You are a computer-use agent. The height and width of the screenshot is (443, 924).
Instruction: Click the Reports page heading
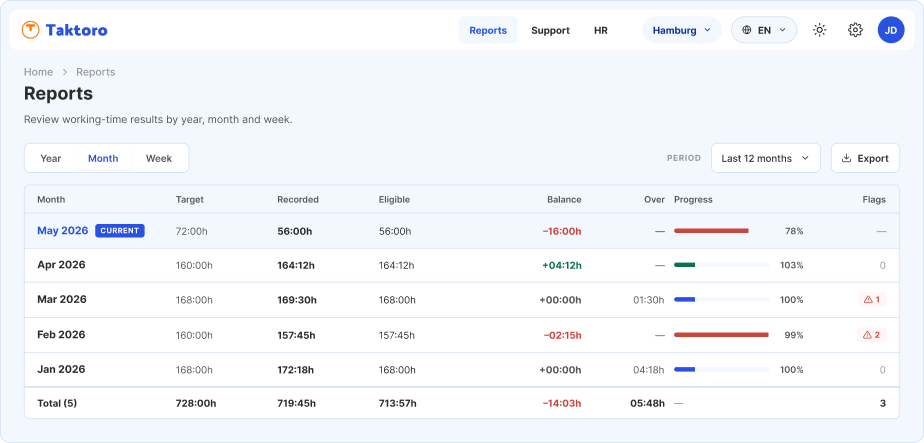pyautogui.click(x=58, y=94)
